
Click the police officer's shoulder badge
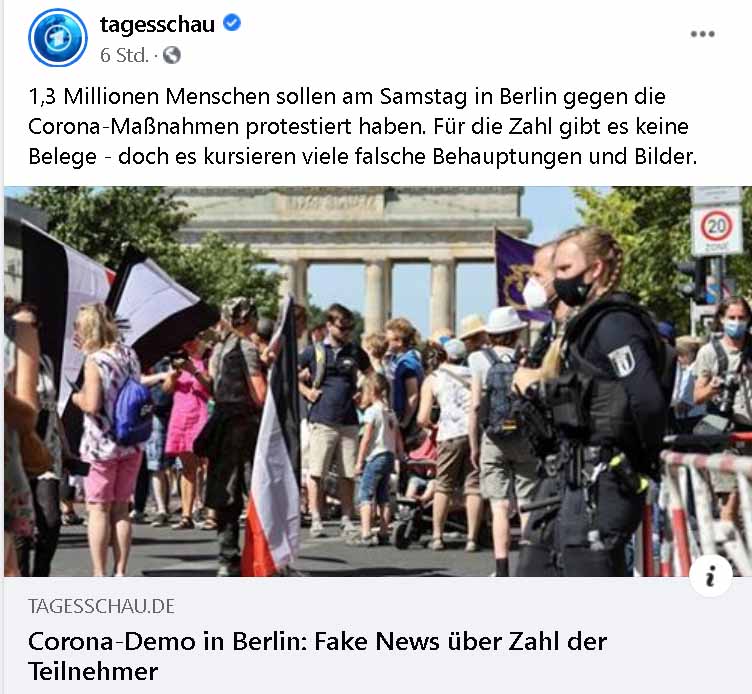point(622,361)
